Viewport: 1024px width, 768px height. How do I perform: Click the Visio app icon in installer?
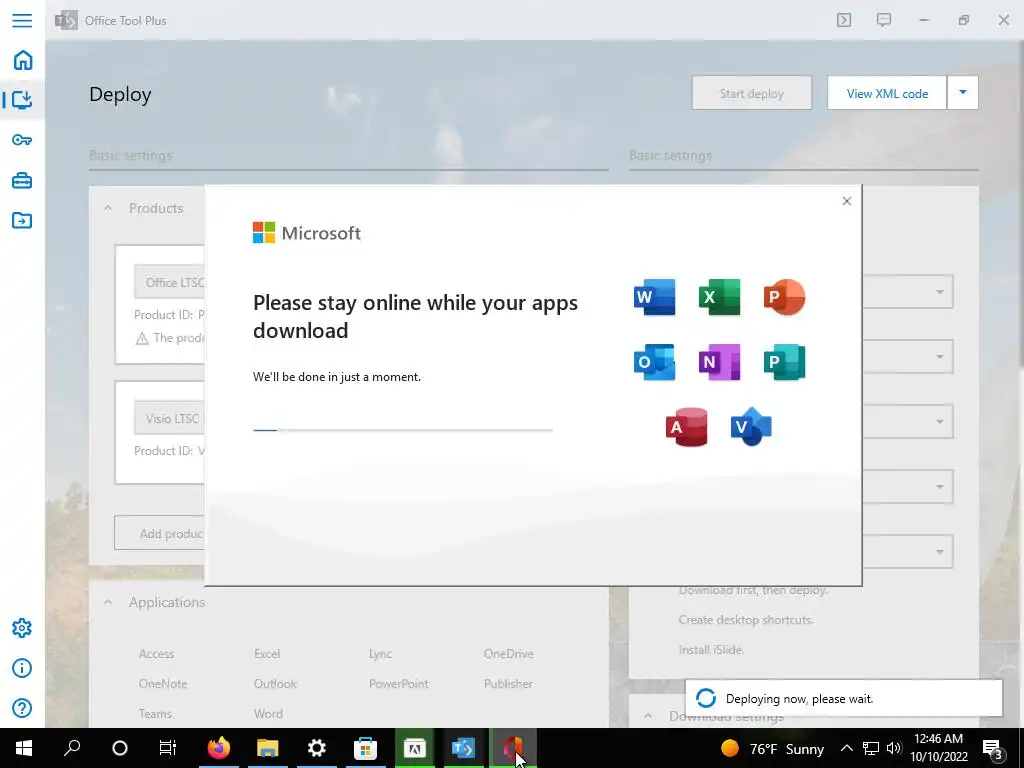pyautogui.click(x=751, y=426)
